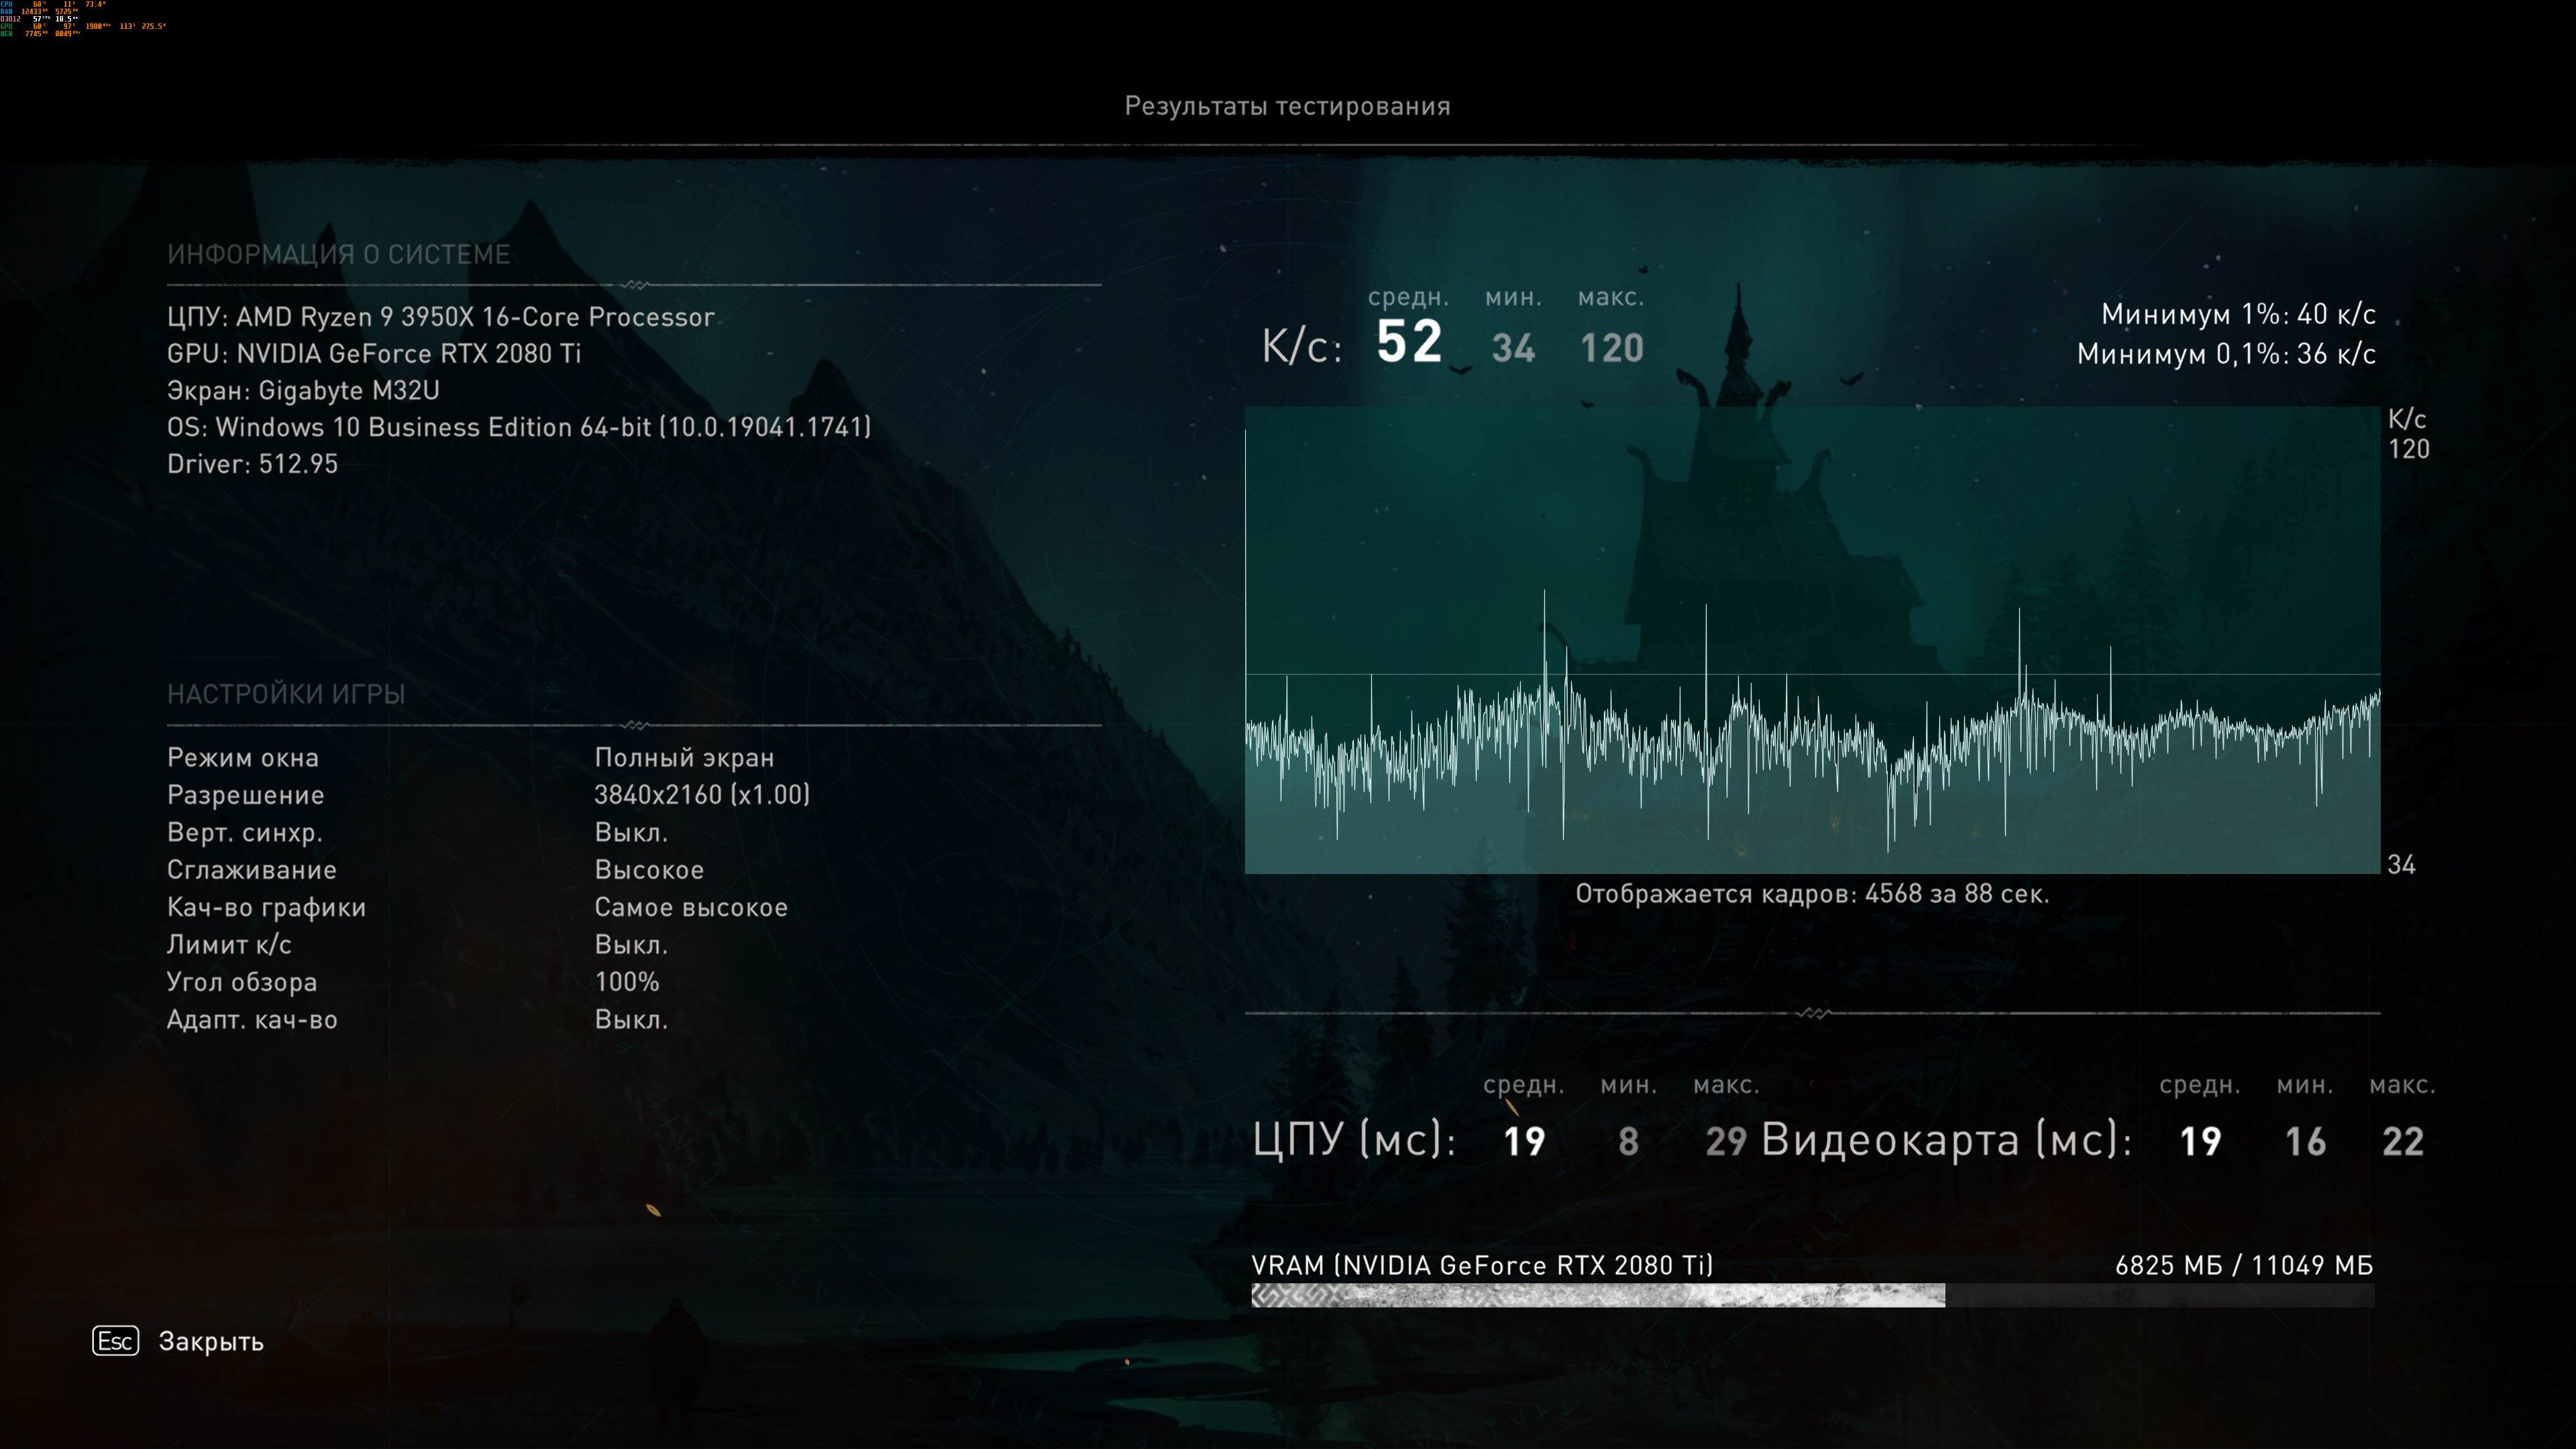Click the Верт. синхр. setting row
2576x1449 pixels.
click(x=245, y=832)
